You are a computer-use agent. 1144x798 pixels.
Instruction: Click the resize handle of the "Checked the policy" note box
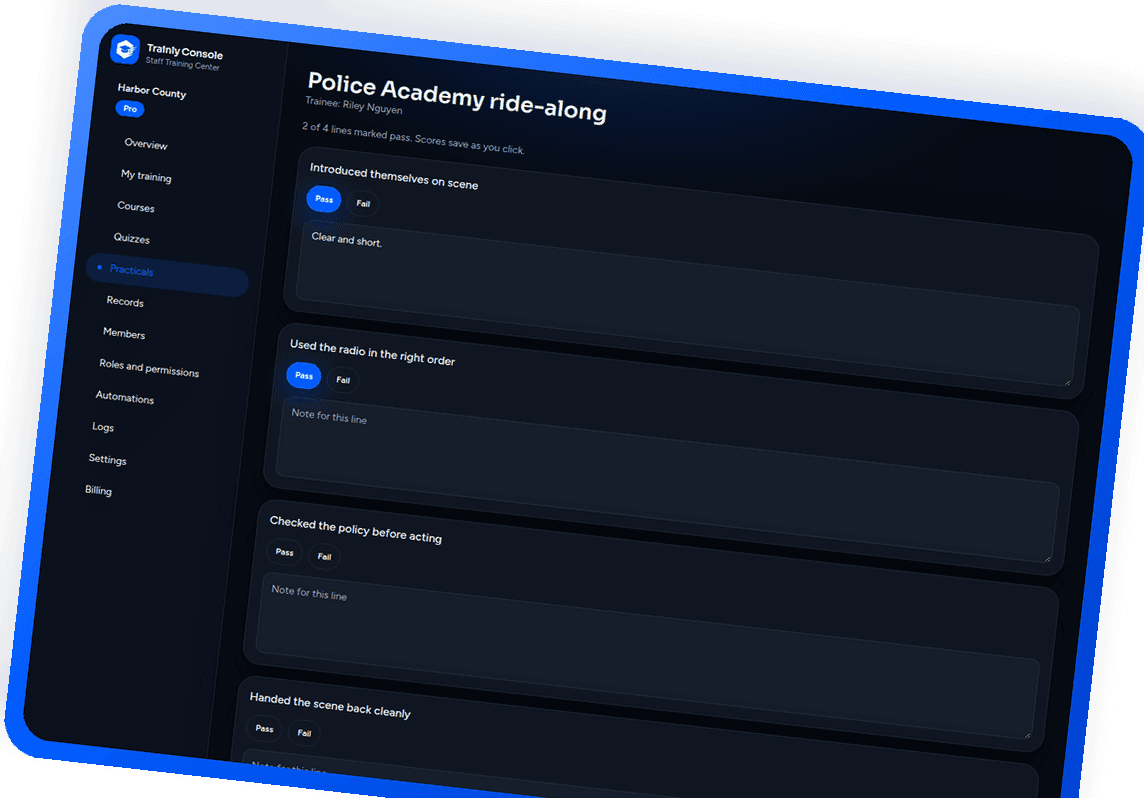pyautogui.click(x=1027, y=735)
